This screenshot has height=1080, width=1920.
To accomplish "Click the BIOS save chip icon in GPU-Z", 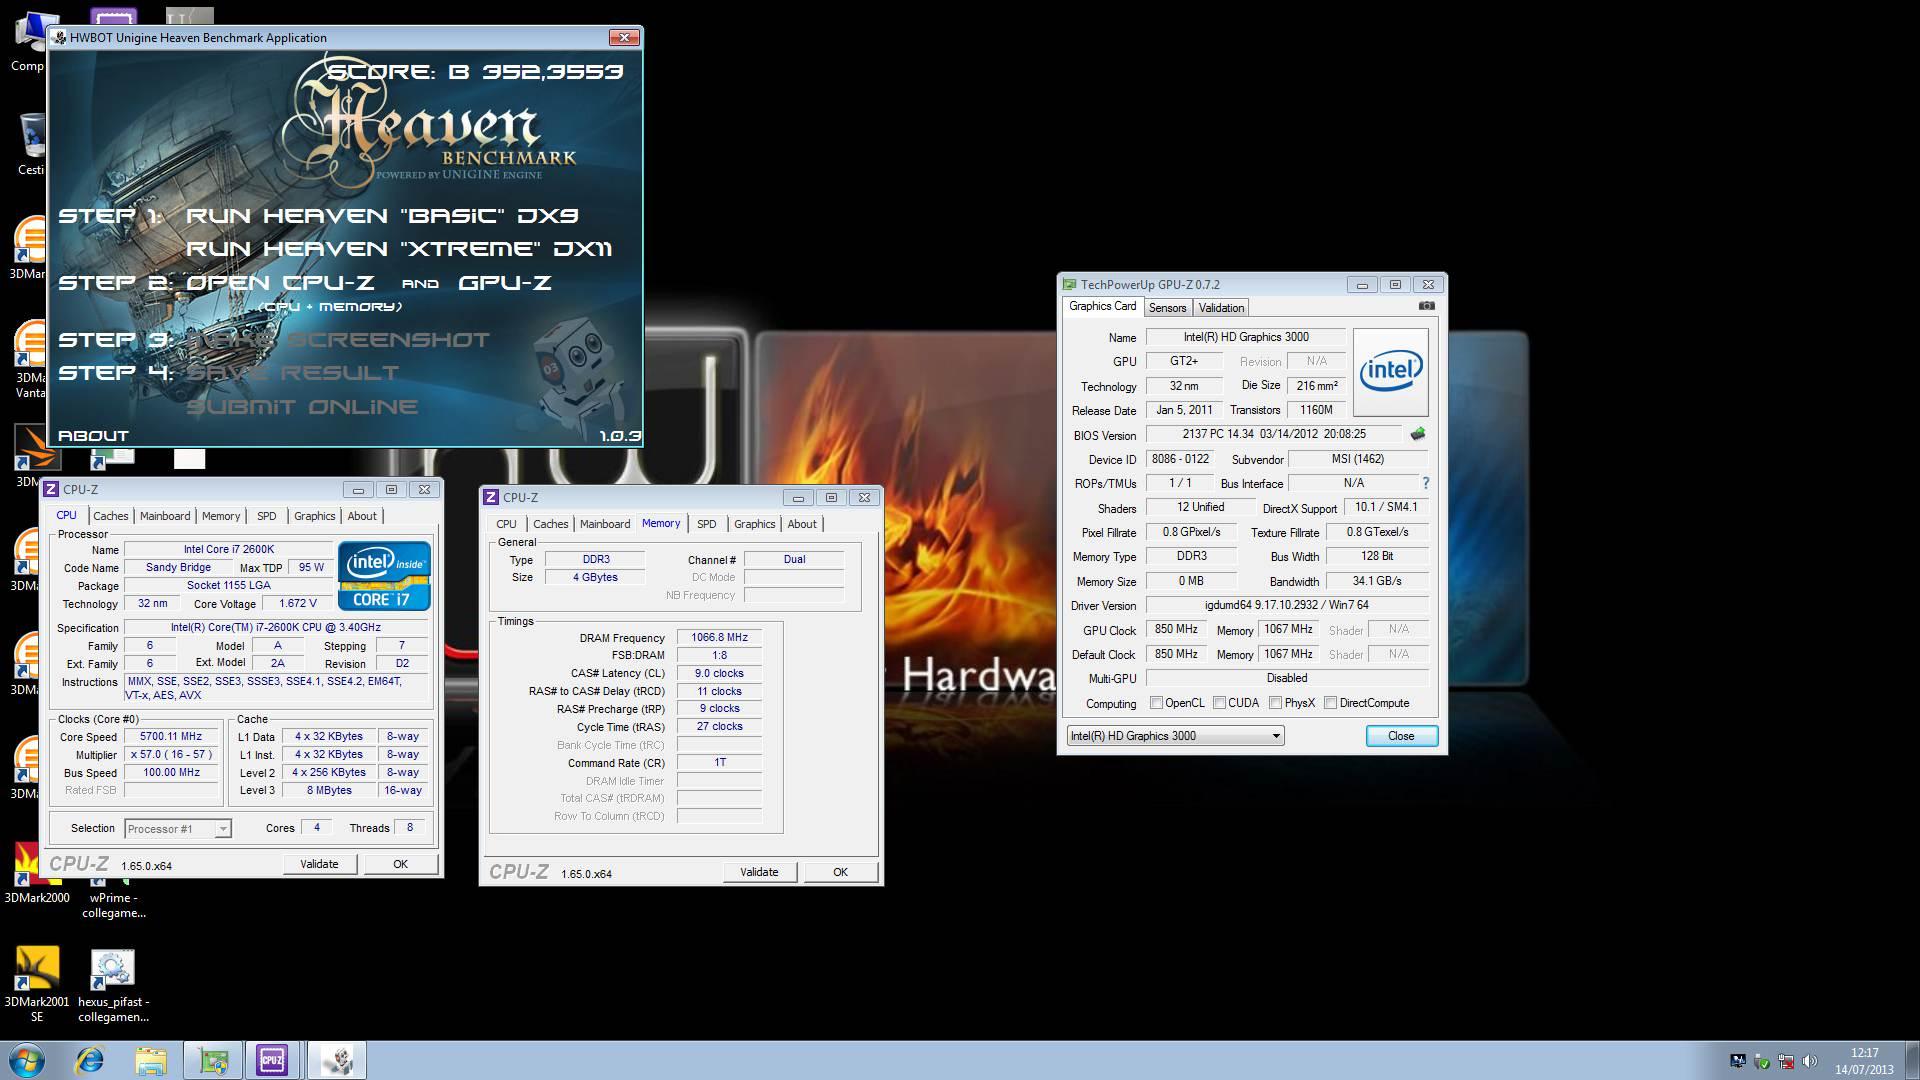I will (x=1418, y=434).
